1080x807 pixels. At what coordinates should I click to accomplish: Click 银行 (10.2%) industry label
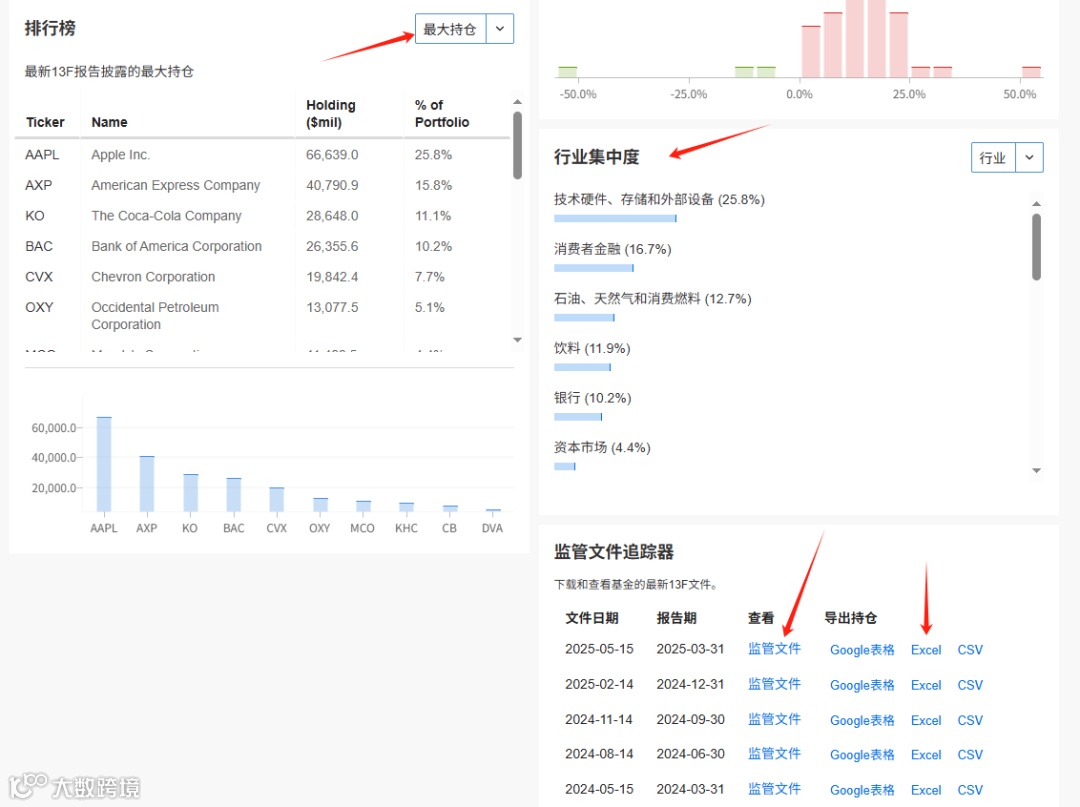pos(592,398)
